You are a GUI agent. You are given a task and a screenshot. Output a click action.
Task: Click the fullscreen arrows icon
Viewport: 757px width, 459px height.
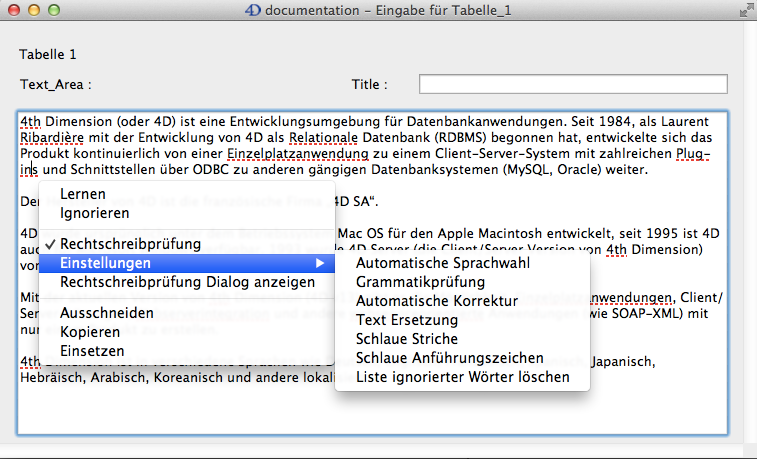[745, 10]
